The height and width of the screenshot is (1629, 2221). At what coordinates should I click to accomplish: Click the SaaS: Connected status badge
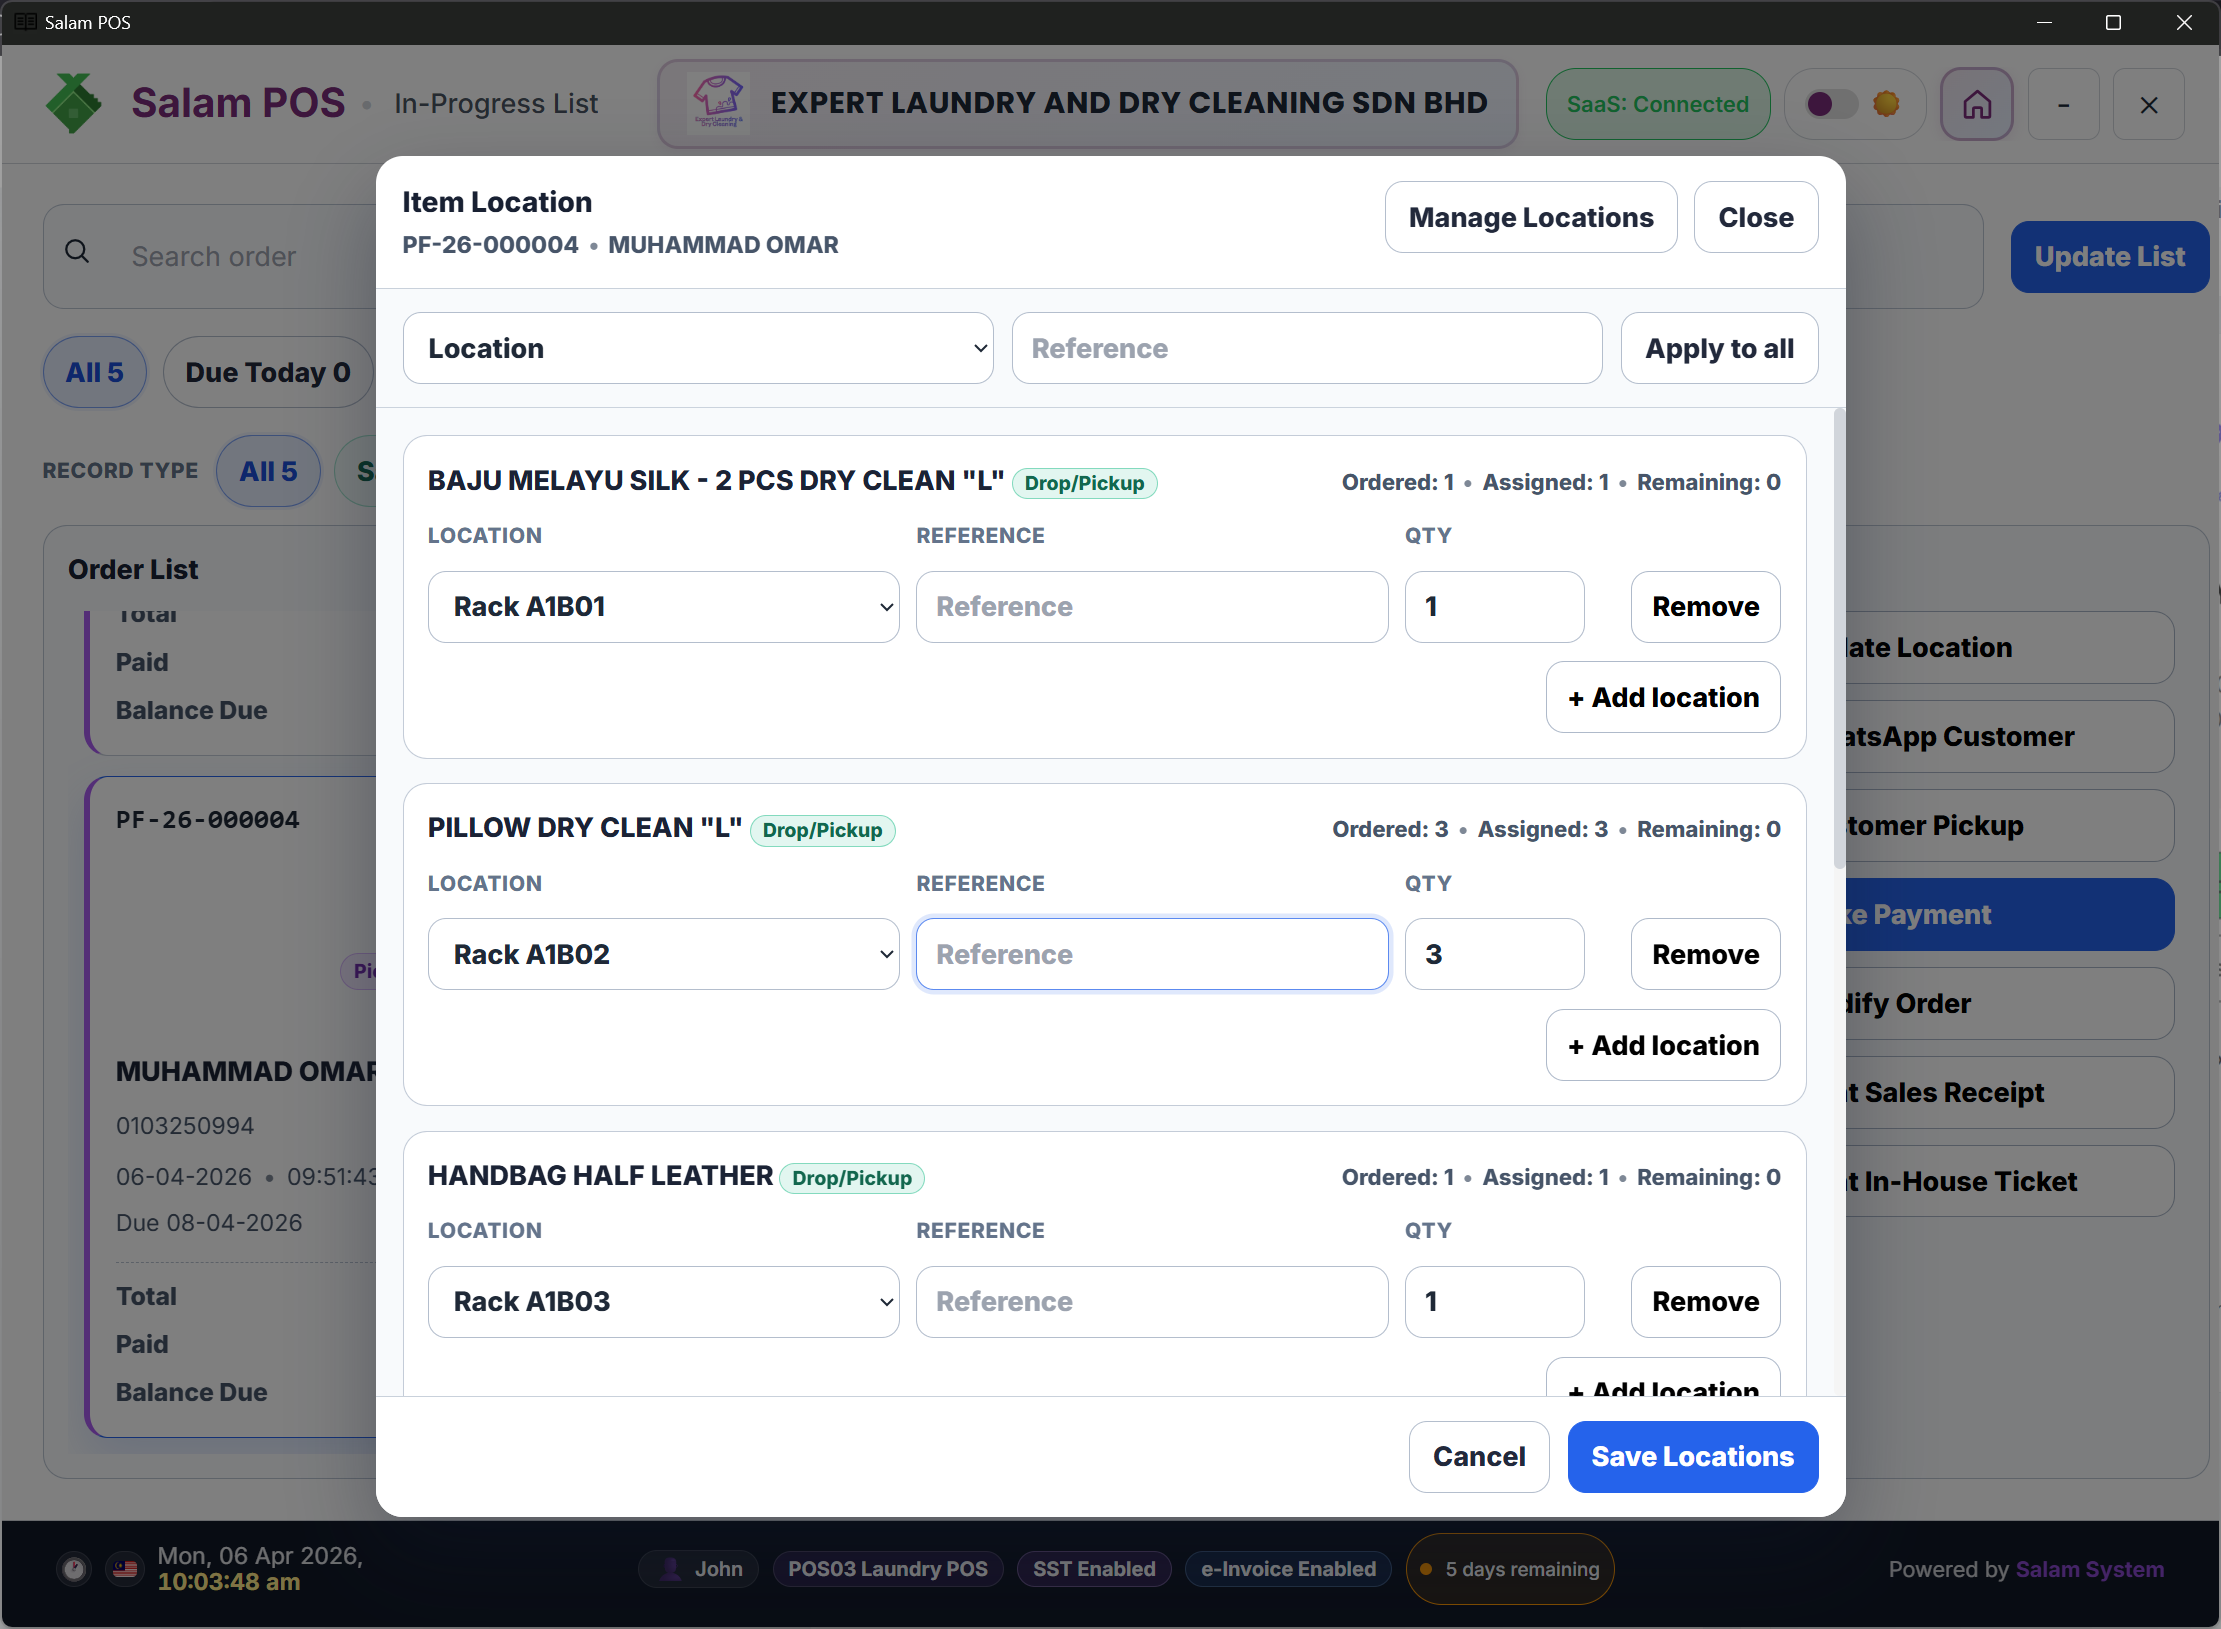(x=1658, y=104)
